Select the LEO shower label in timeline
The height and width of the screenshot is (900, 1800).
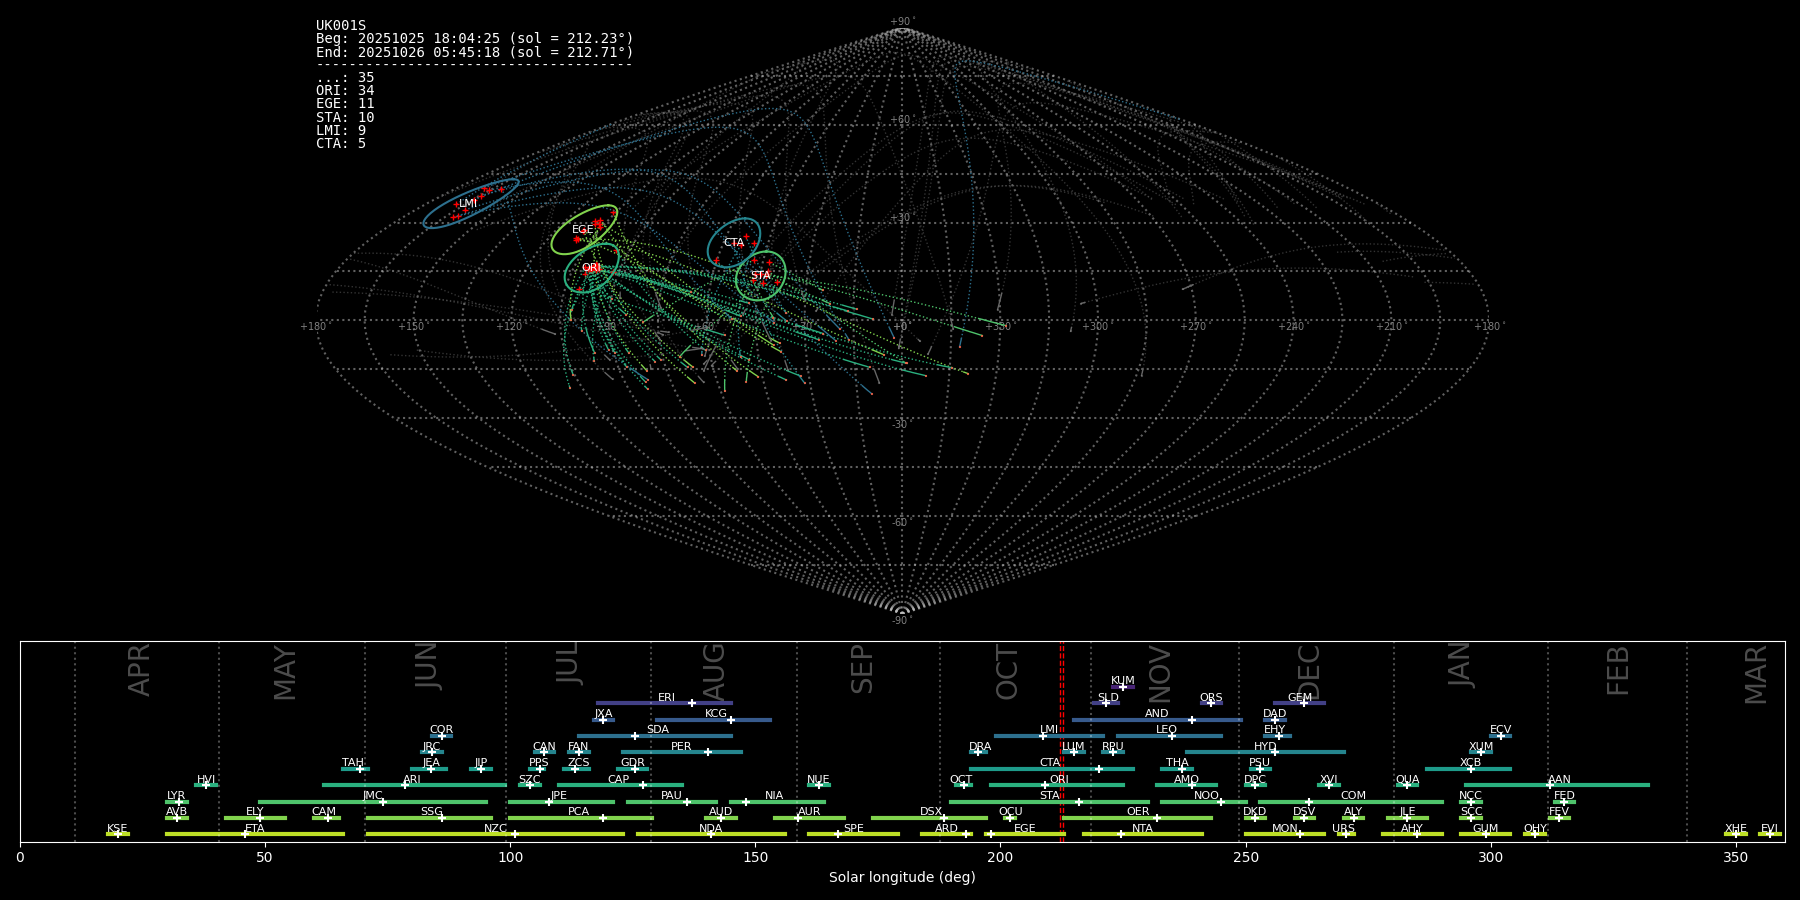[1166, 730]
